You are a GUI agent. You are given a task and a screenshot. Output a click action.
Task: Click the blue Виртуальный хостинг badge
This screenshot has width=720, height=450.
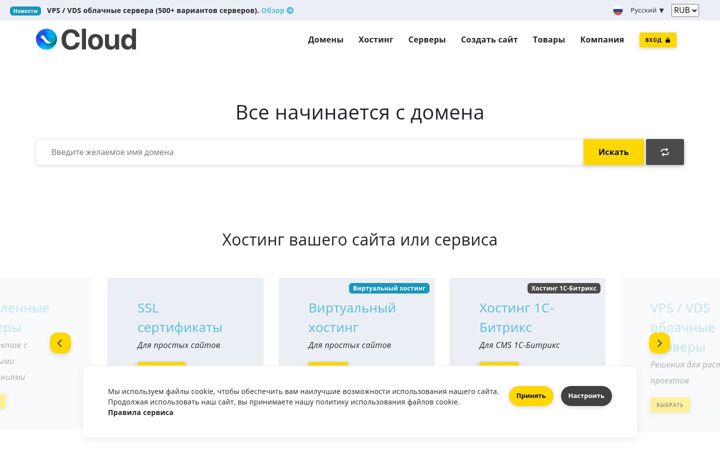389,288
